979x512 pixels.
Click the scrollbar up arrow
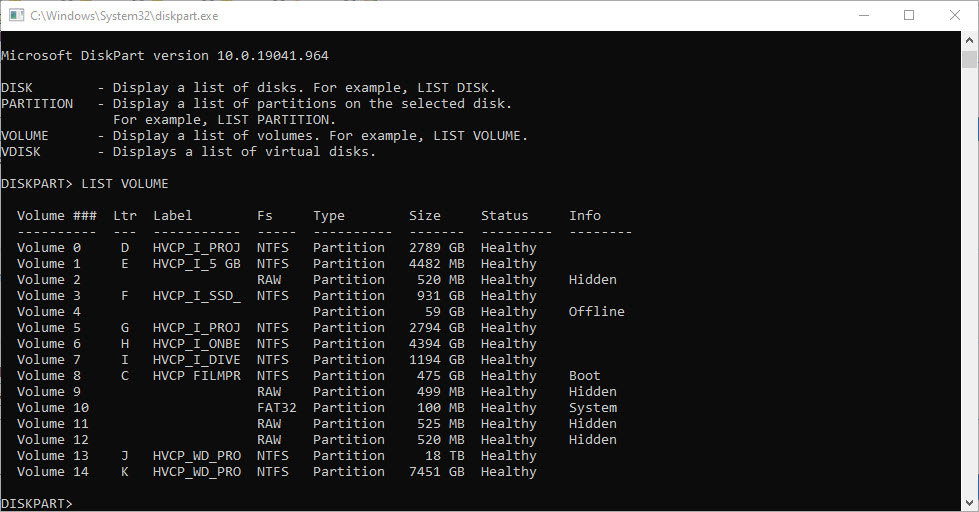[x=969, y=40]
